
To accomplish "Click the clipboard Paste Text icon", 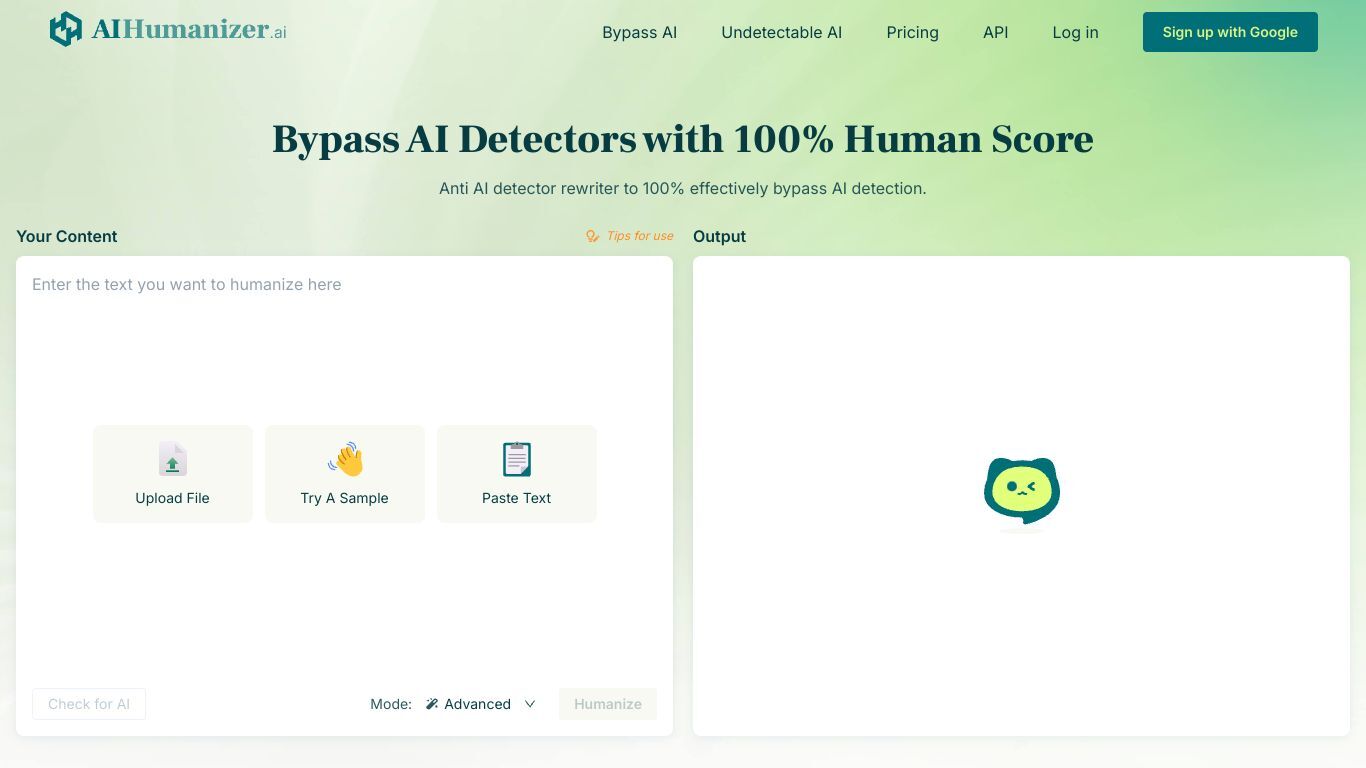I will pos(517,459).
